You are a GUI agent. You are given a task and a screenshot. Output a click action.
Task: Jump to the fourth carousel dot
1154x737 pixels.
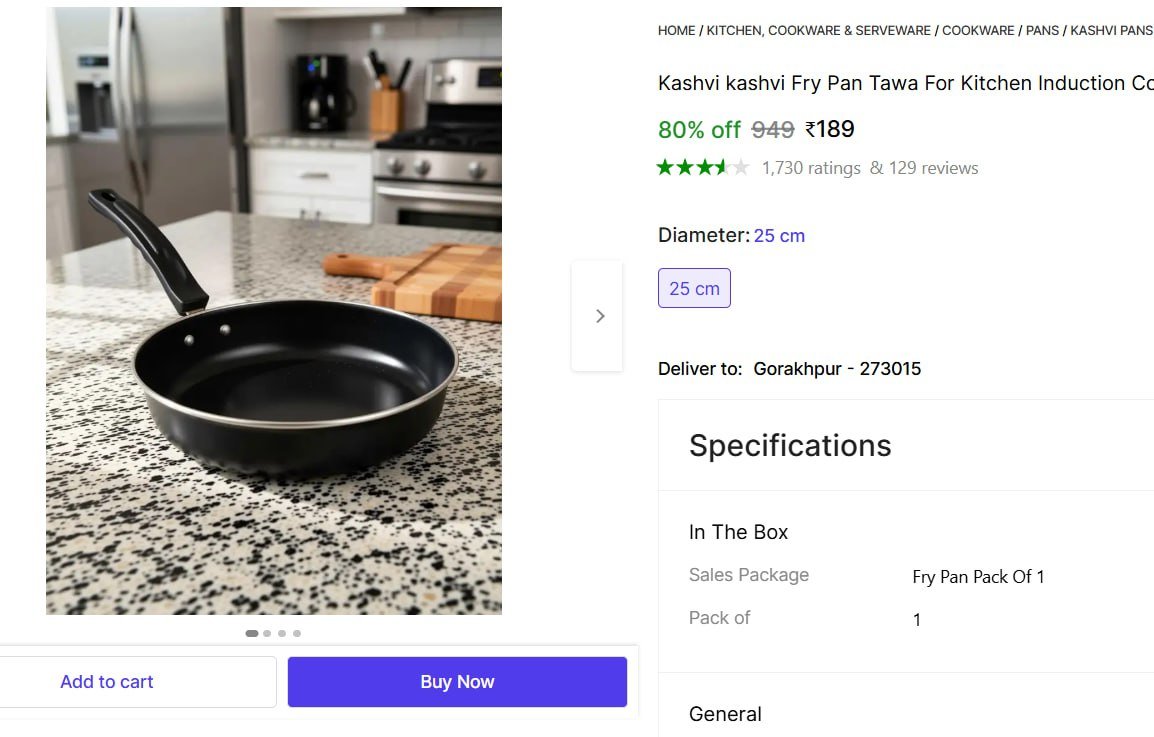[x=297, y=633]
